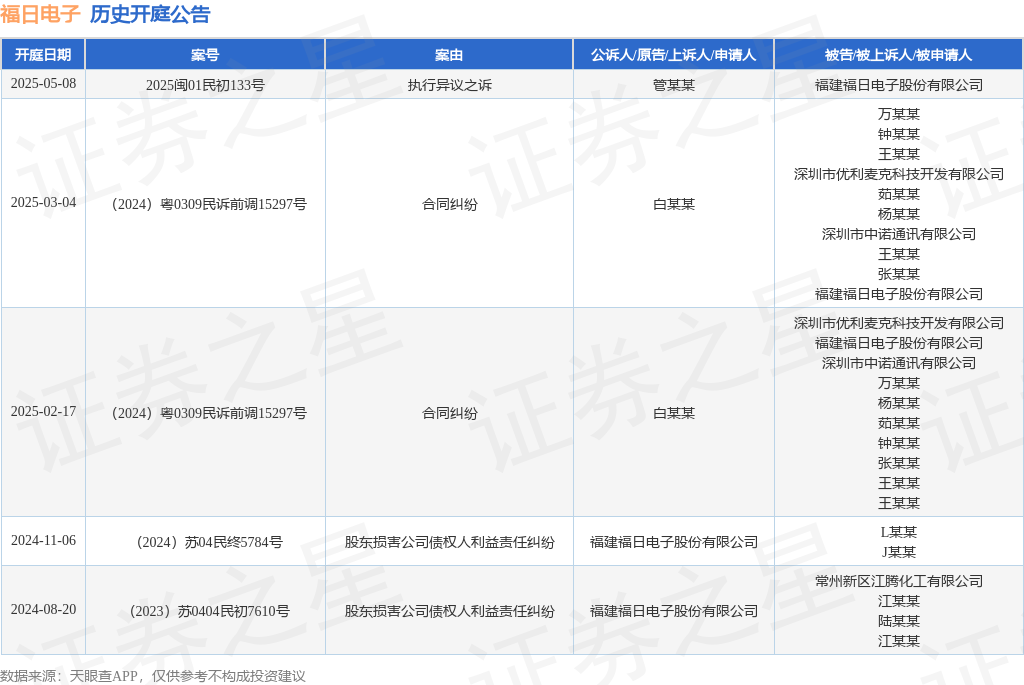
Task: Click 深圳市优利麦克科技开发有限公司 in the 2025-02-17 row
Action: [899, 323]
